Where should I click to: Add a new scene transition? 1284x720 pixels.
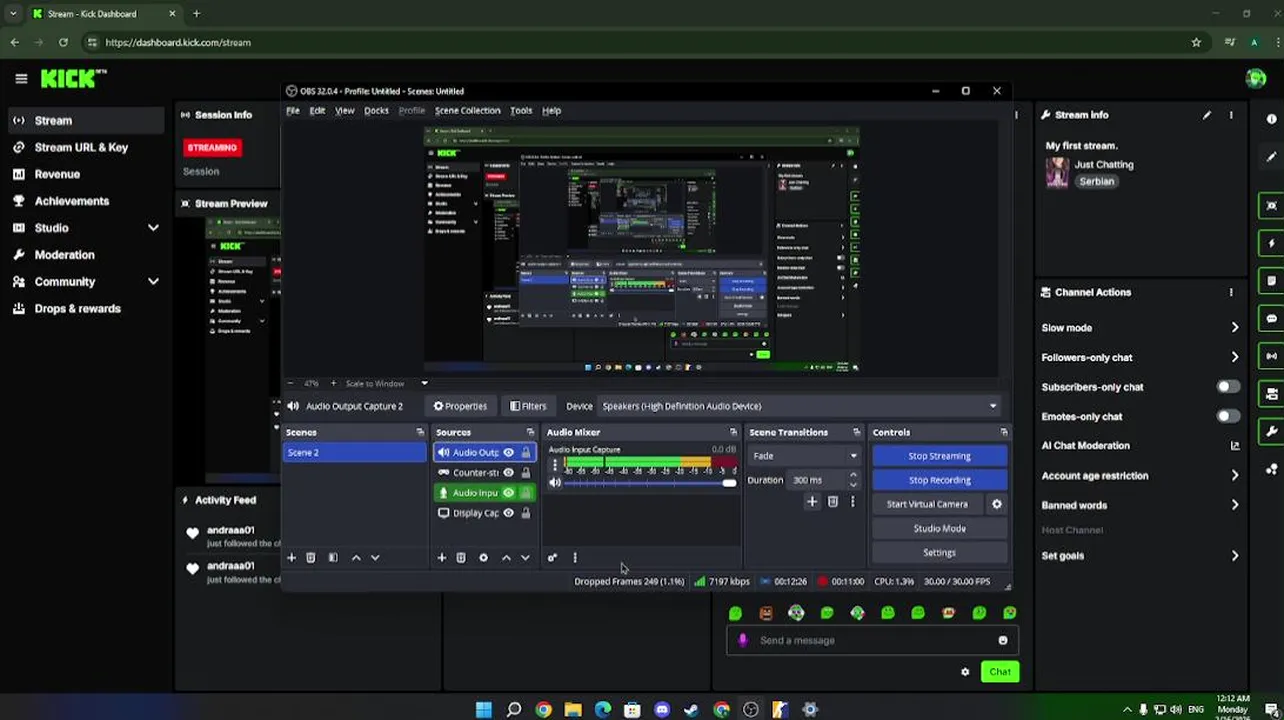812,502
